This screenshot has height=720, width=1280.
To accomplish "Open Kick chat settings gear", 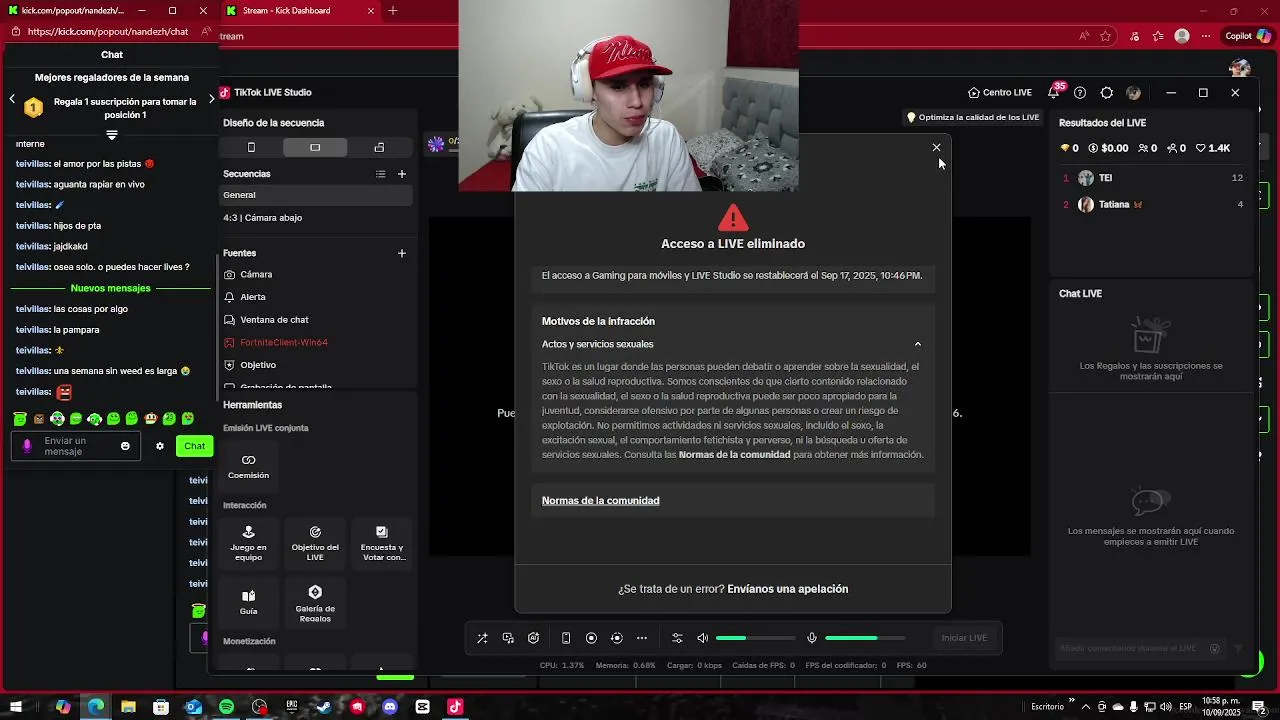I will [x=159, y=446].
